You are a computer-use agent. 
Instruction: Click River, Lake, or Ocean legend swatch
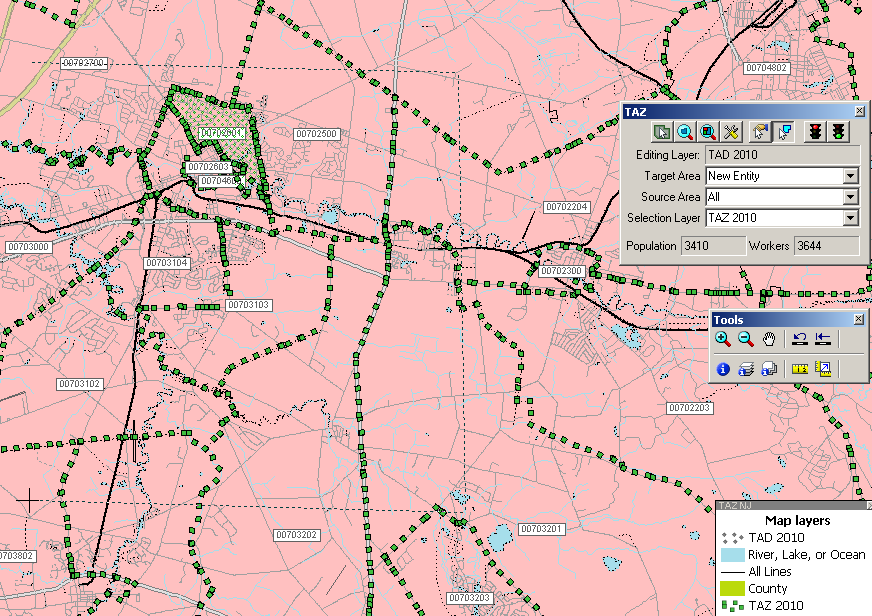732,554
